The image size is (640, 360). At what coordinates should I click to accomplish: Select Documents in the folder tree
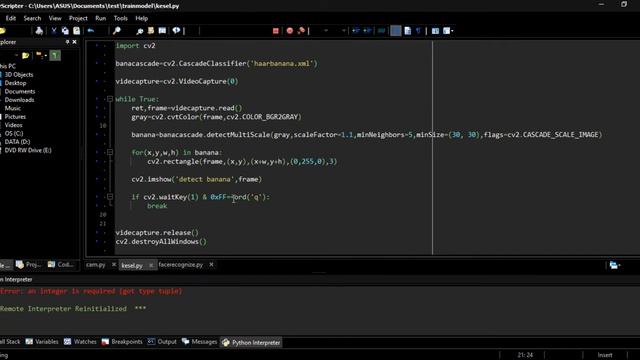[x=20, y=91]
